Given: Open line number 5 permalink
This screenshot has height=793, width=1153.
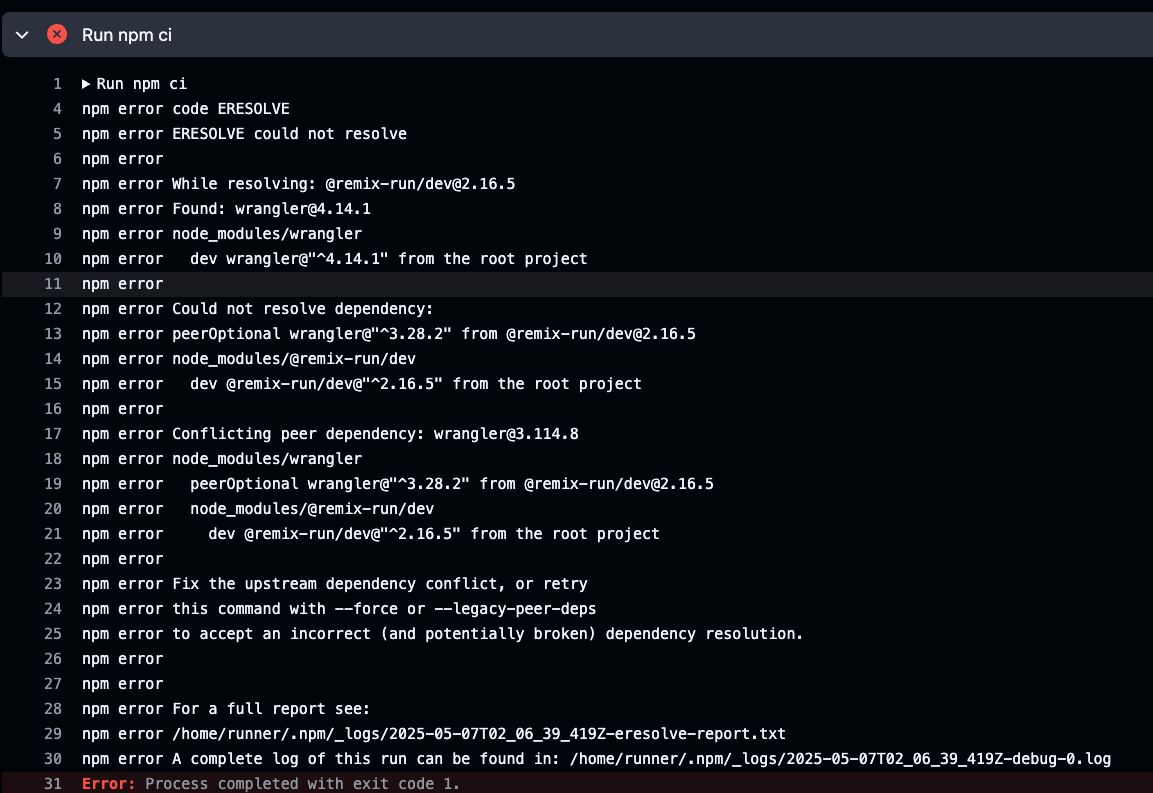Looking at the screenshot, I should (x=58, y=134).
